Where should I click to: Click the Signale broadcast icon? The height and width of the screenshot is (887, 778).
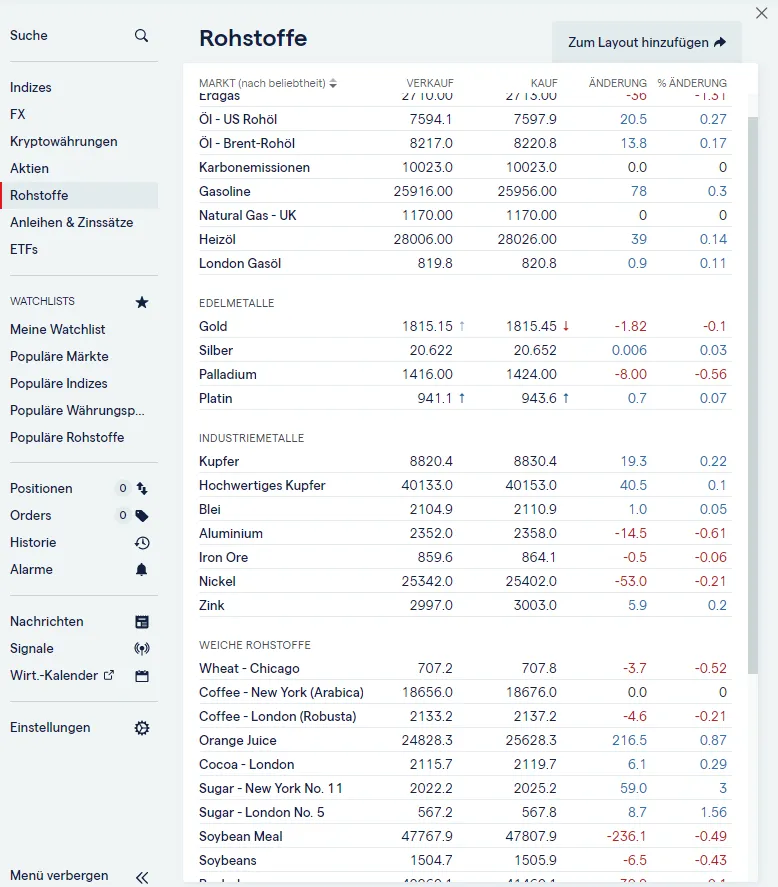point(142,649)
